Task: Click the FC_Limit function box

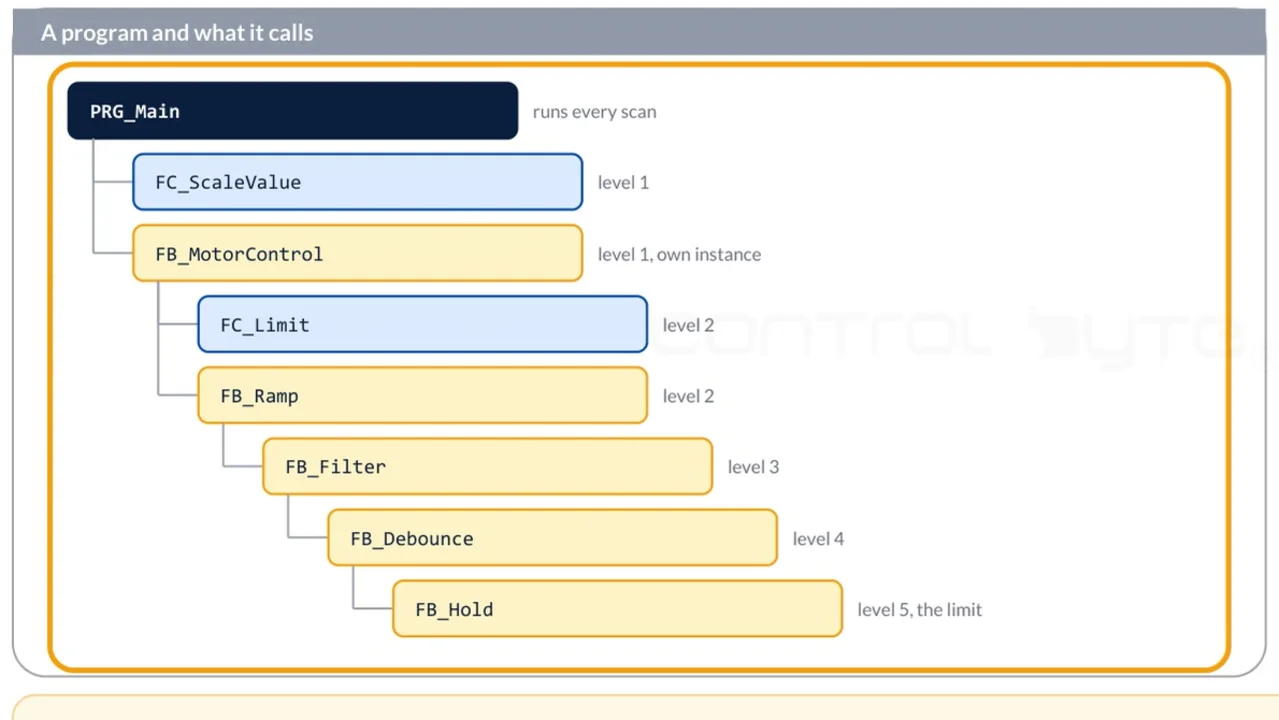Action: click(422, 324)
